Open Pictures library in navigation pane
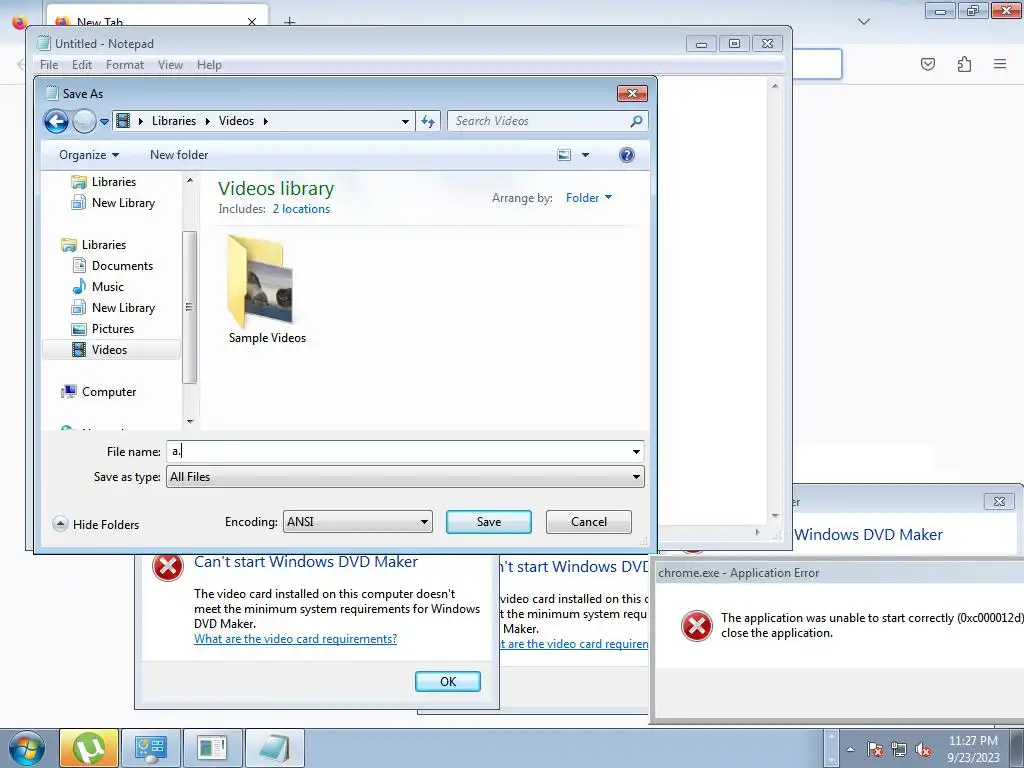This screenshot has width=1024, height=768. (112, 328)
